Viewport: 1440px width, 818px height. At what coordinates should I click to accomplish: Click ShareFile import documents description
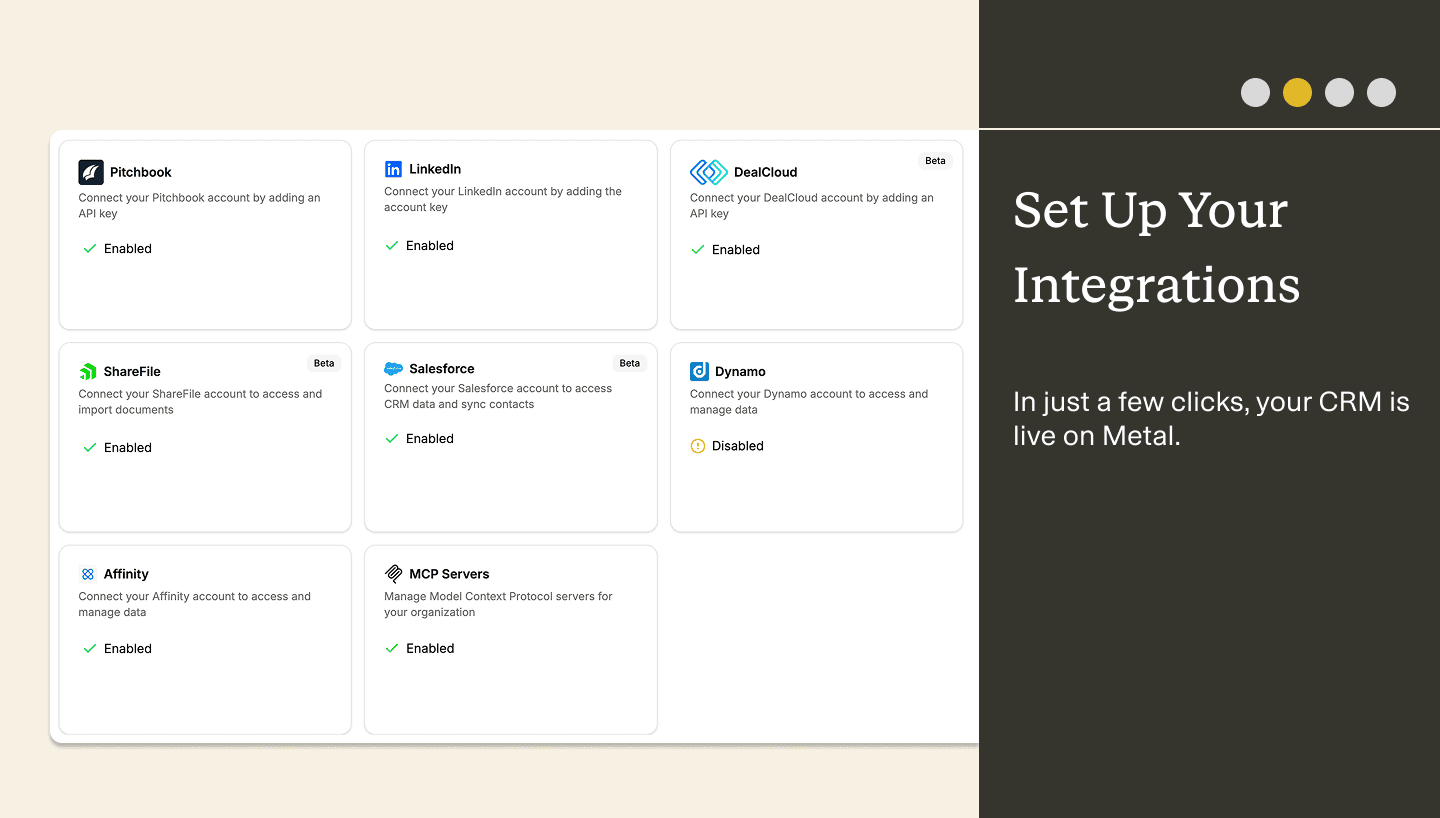point(201,402)
